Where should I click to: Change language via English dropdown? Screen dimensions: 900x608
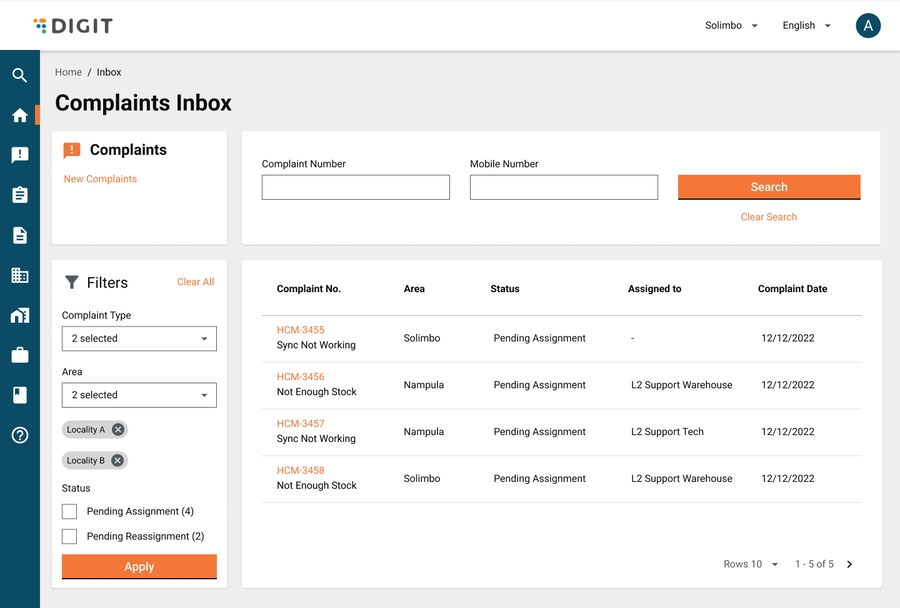[x=806, y=26]
